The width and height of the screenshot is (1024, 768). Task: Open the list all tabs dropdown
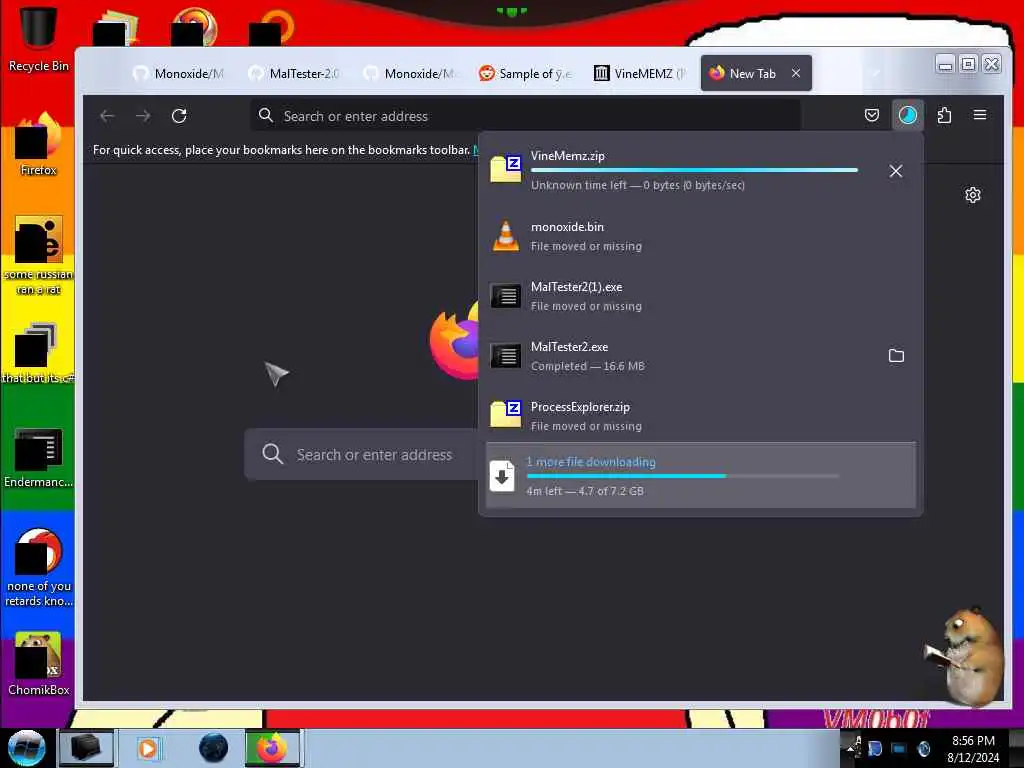pyautogui.click(x=876, y=73)
